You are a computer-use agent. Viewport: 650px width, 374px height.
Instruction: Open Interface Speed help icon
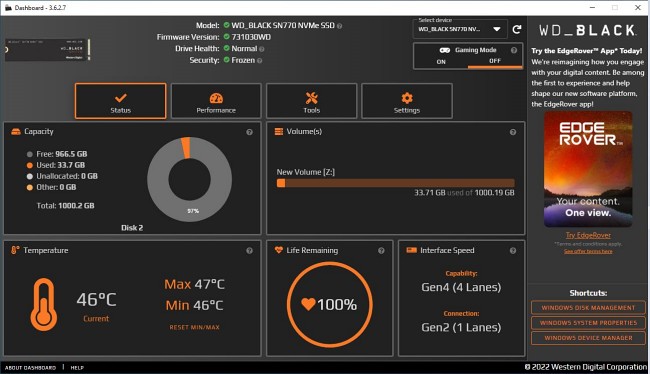click(x=513, y=251)
